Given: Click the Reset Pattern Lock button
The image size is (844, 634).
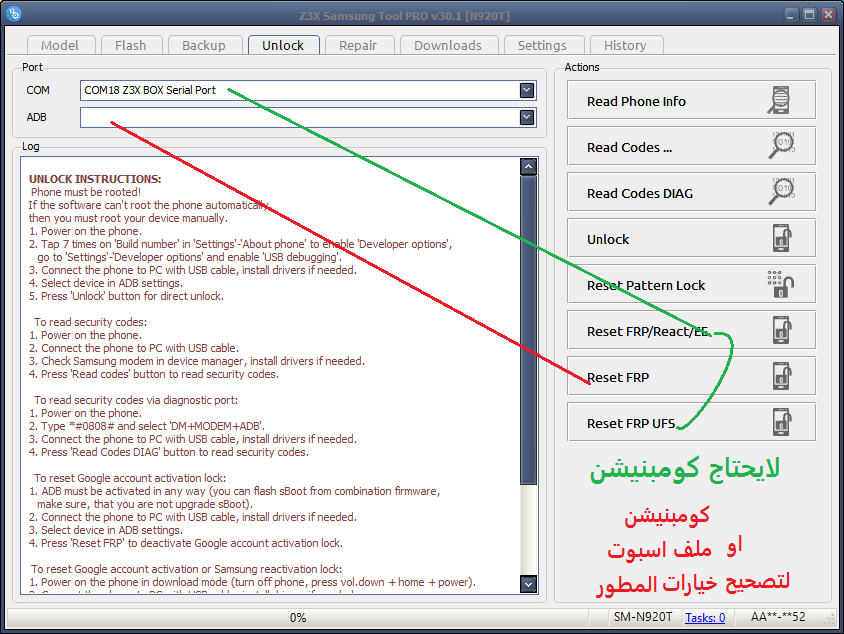Looking at the screenshot, I should (691, 284).
